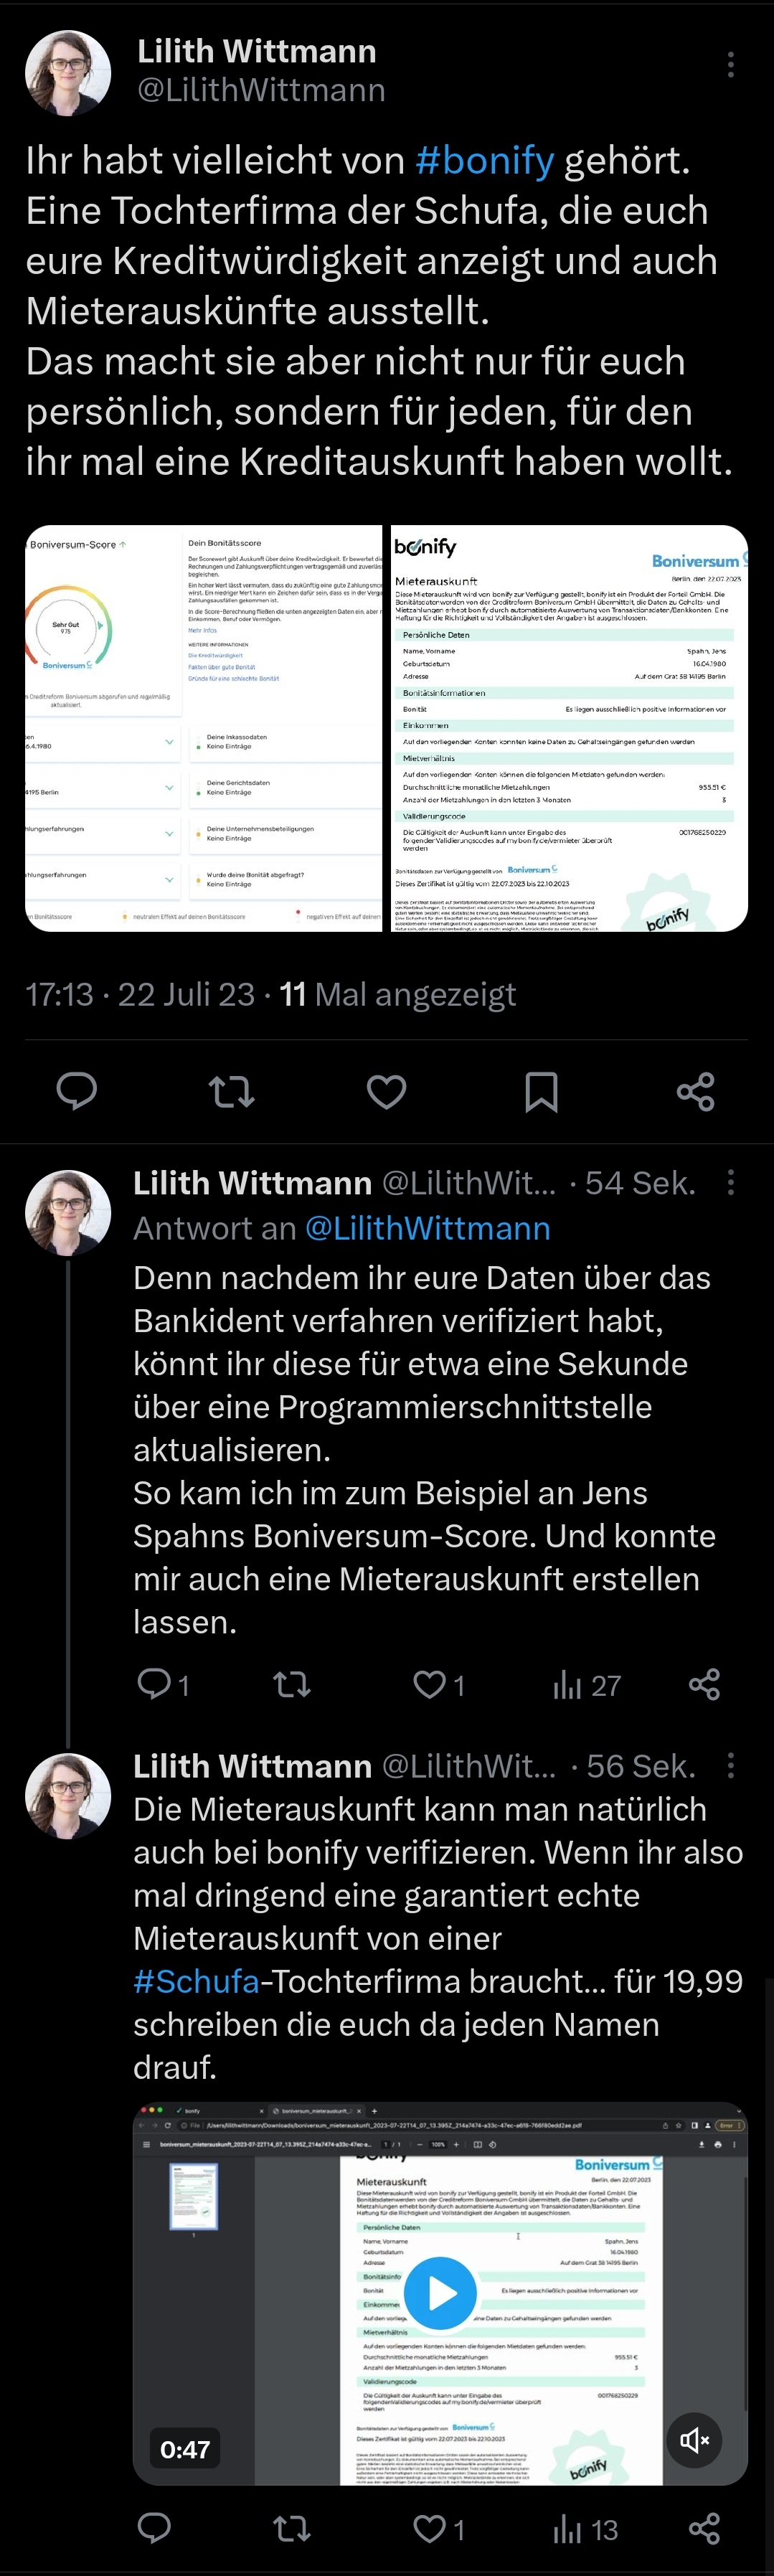Image resolution: width=774 pixels, height=2576 pixels.
Task: Open options menu on the Bankident reply
Action: pyautogui.click(x=731, y=1183)
